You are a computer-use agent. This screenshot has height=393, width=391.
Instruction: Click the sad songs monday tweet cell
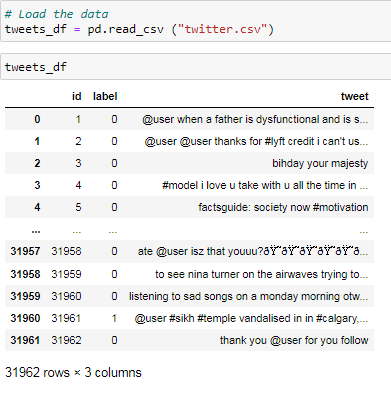click(x=249, y=296)
